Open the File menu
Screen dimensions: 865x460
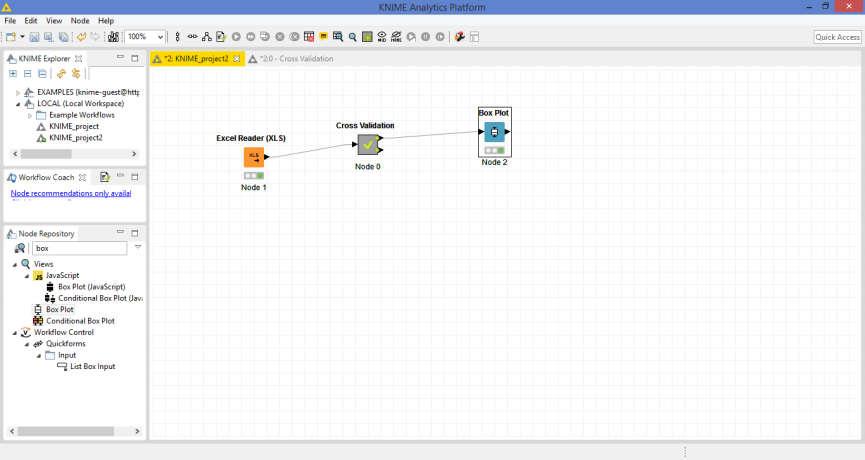tap(10, 20)
